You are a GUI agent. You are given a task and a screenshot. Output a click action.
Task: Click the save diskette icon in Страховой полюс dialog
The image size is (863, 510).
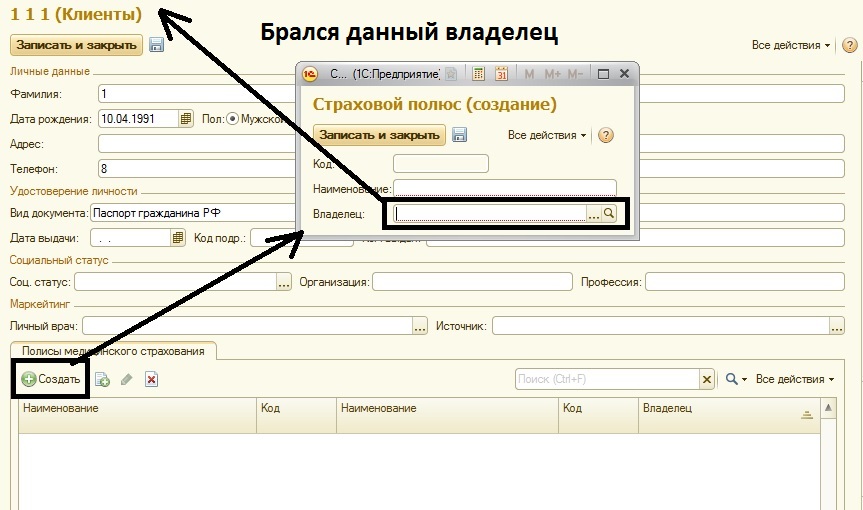point(460,135)
